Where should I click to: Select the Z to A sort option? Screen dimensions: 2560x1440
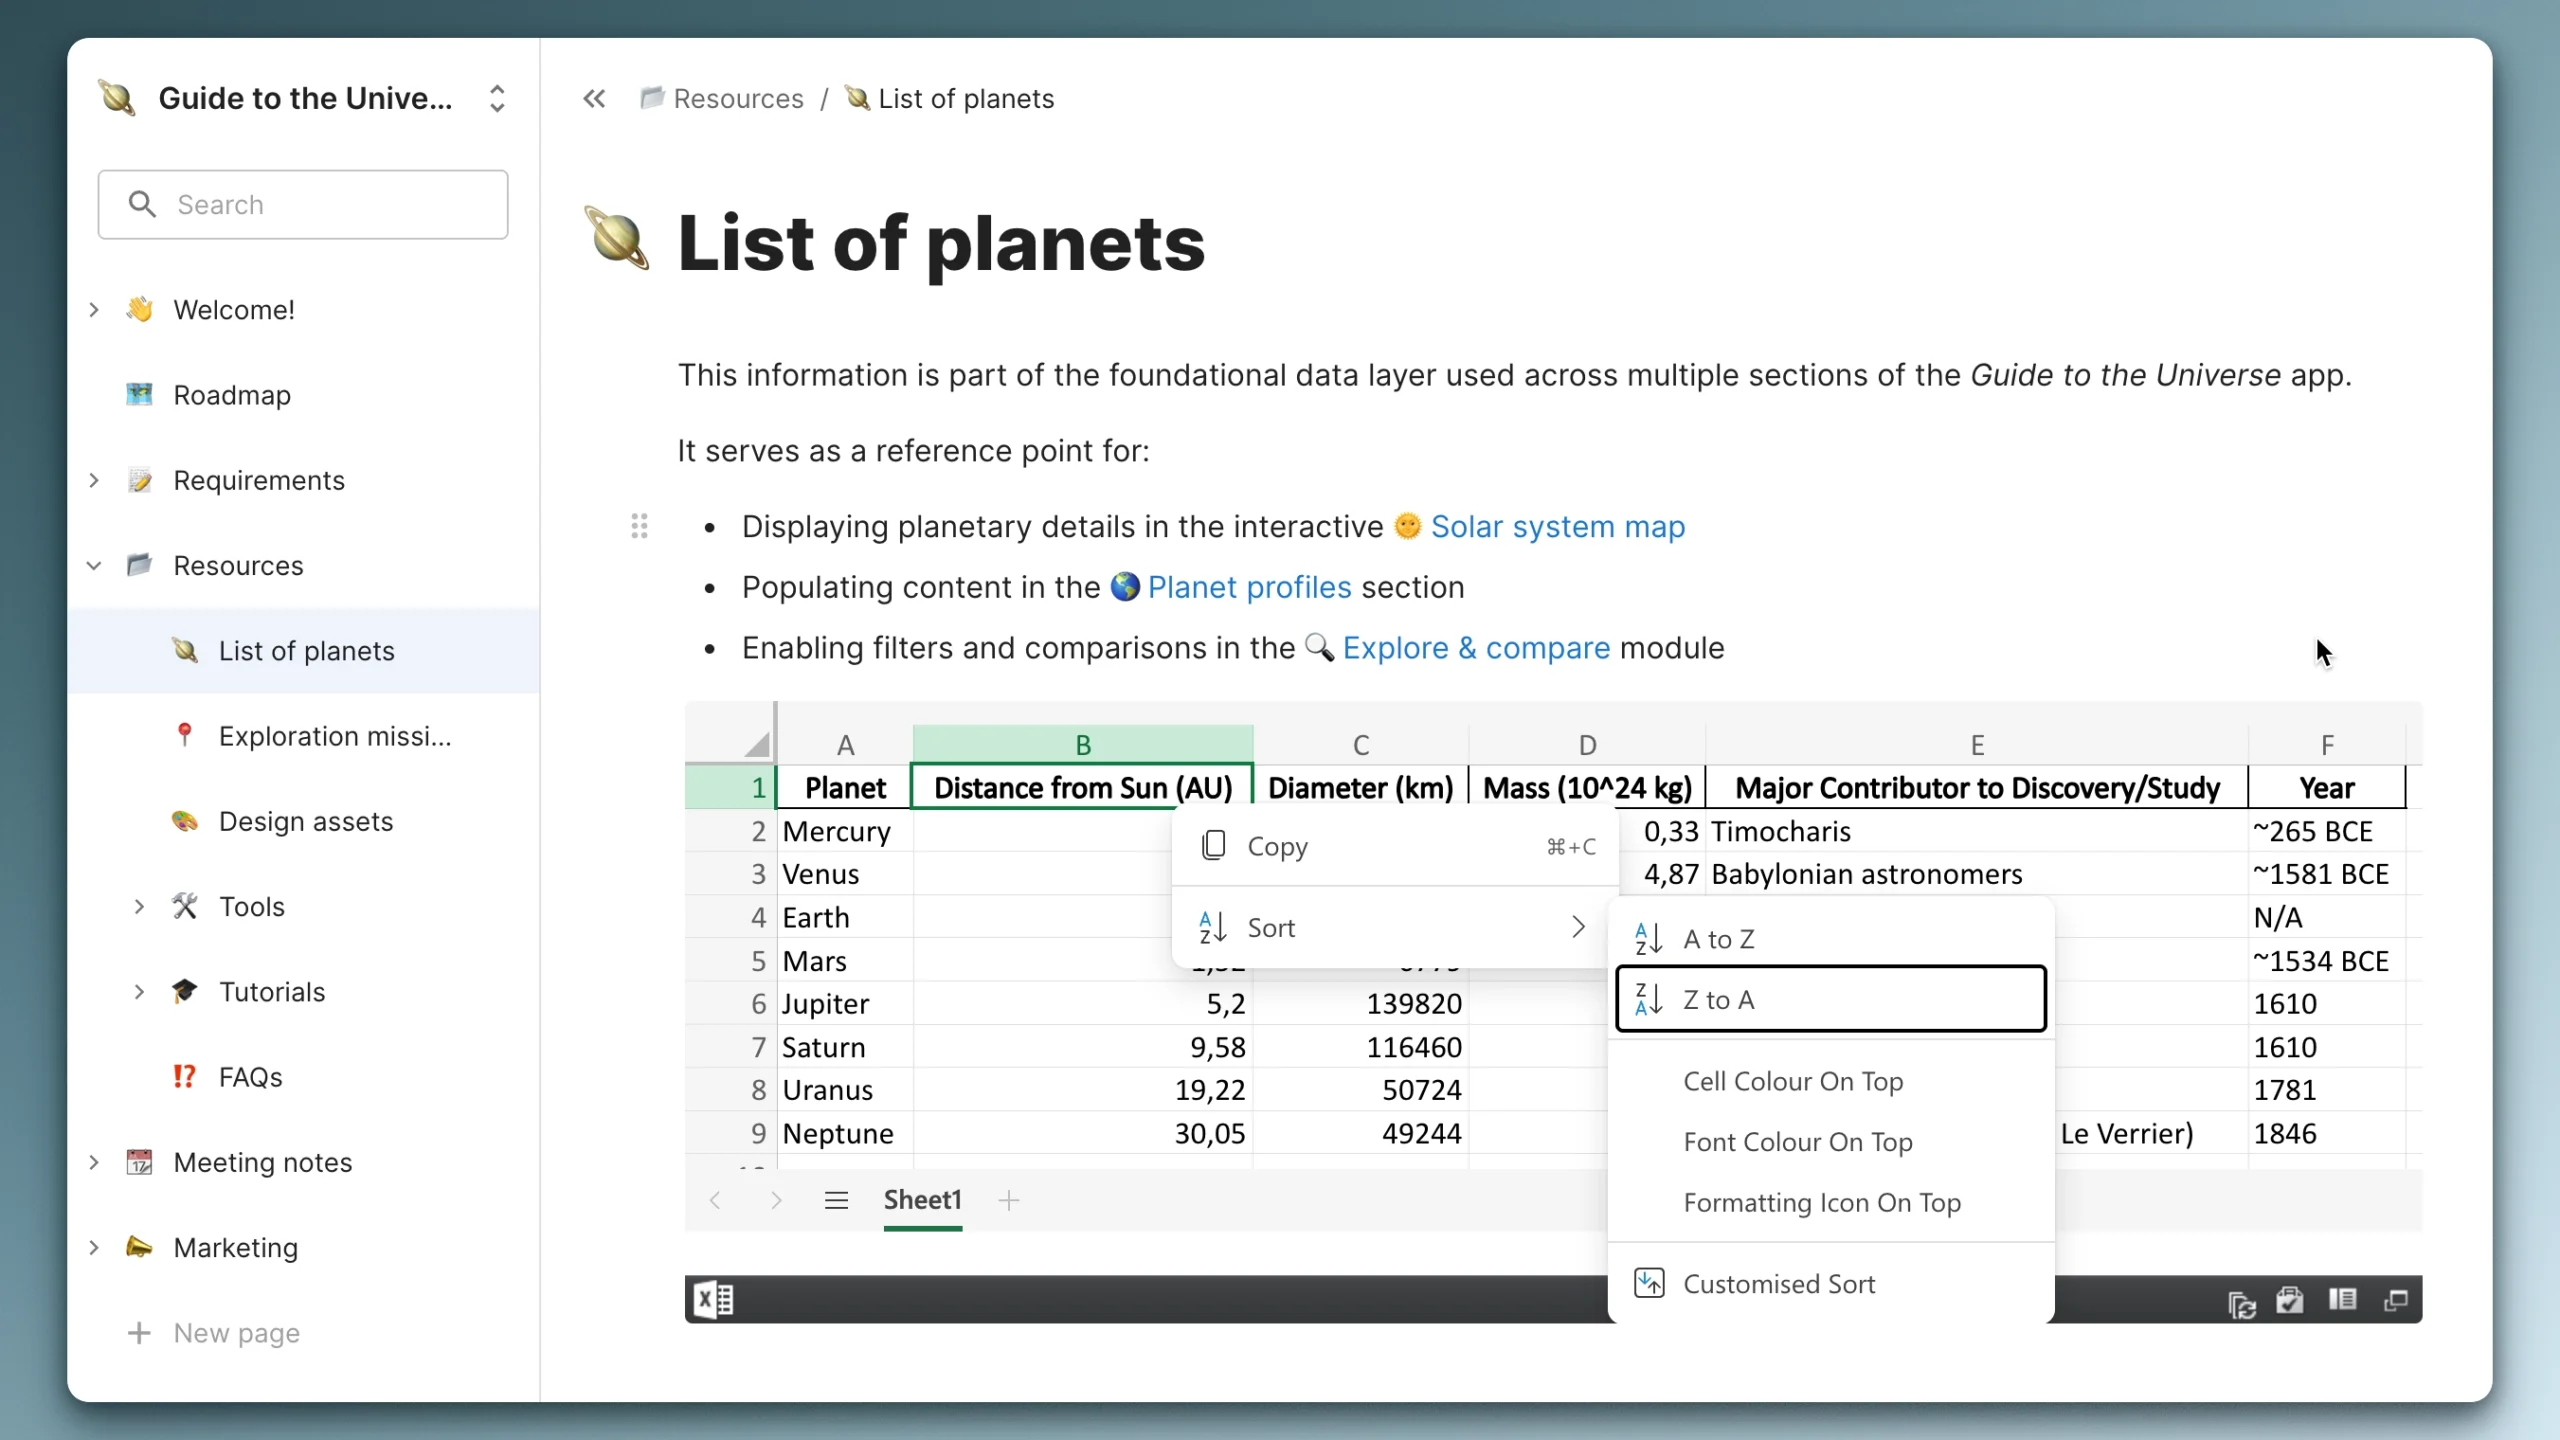coord(1830,999)
